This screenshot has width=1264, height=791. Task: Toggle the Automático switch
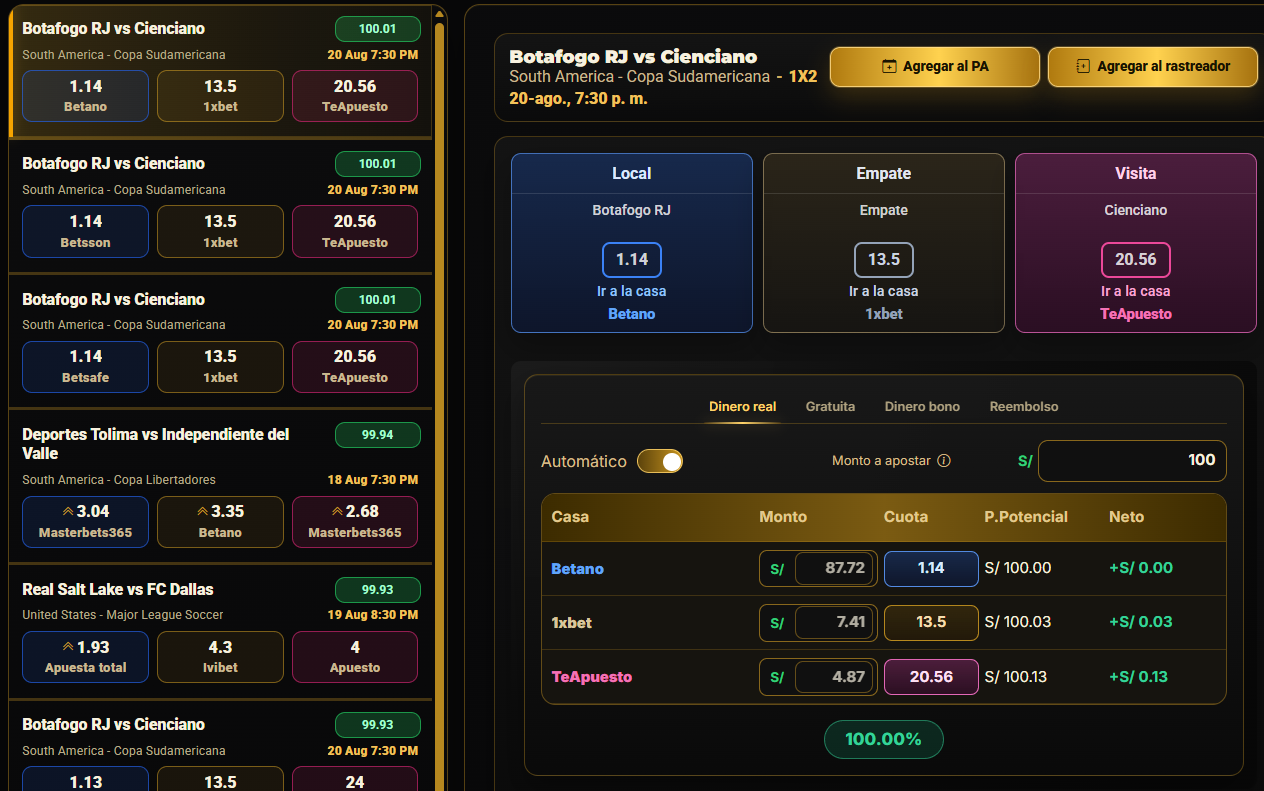660,461
